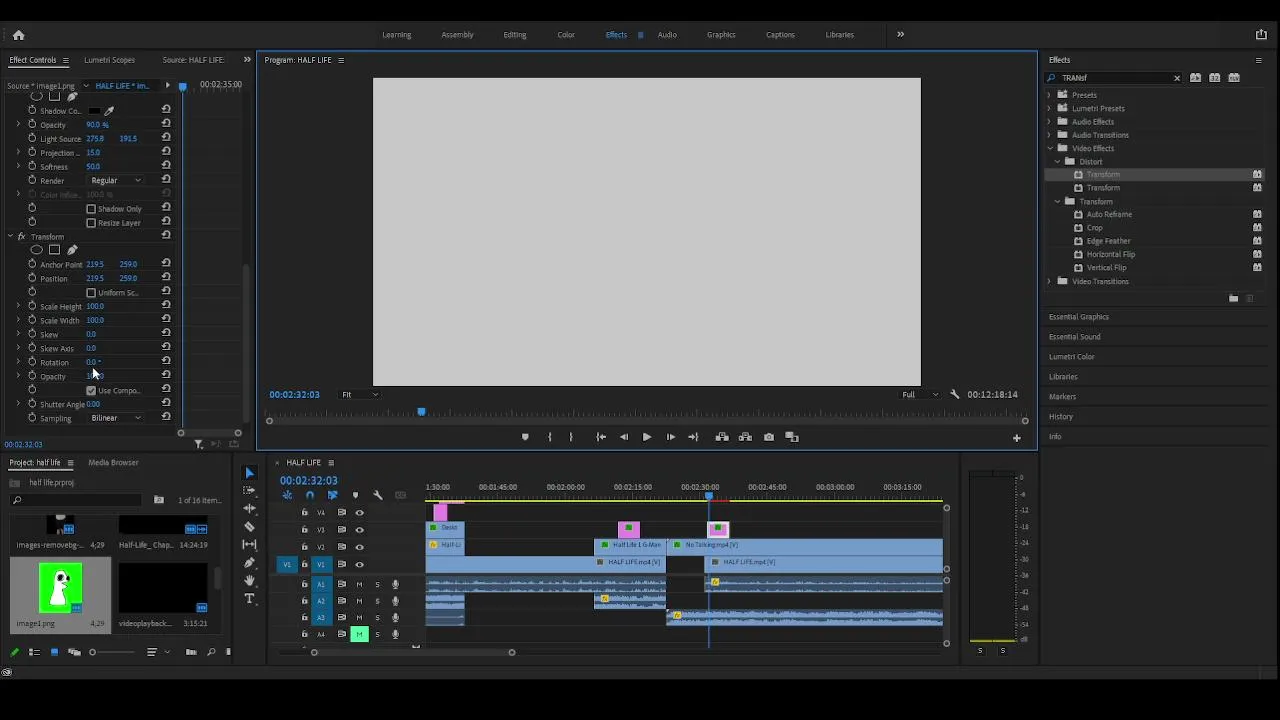Select the image1.png thumbnail
The width and height of the screenshot is (1280, 720).
pos(60,587)
